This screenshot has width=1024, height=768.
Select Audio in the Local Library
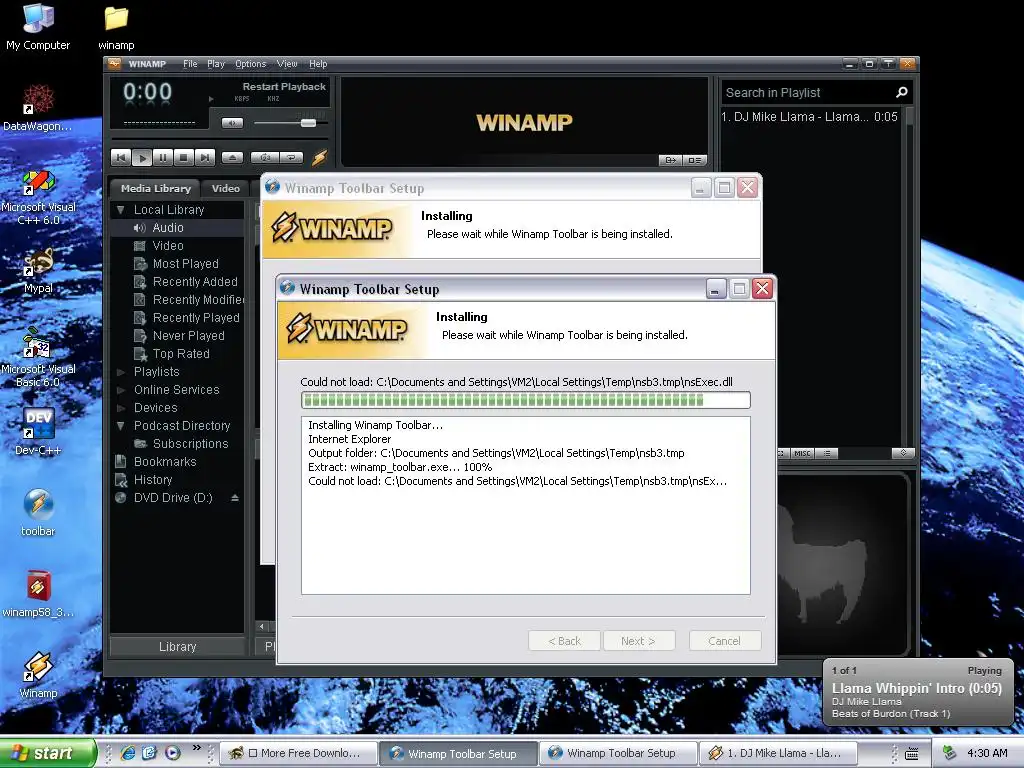coord(168,228)
